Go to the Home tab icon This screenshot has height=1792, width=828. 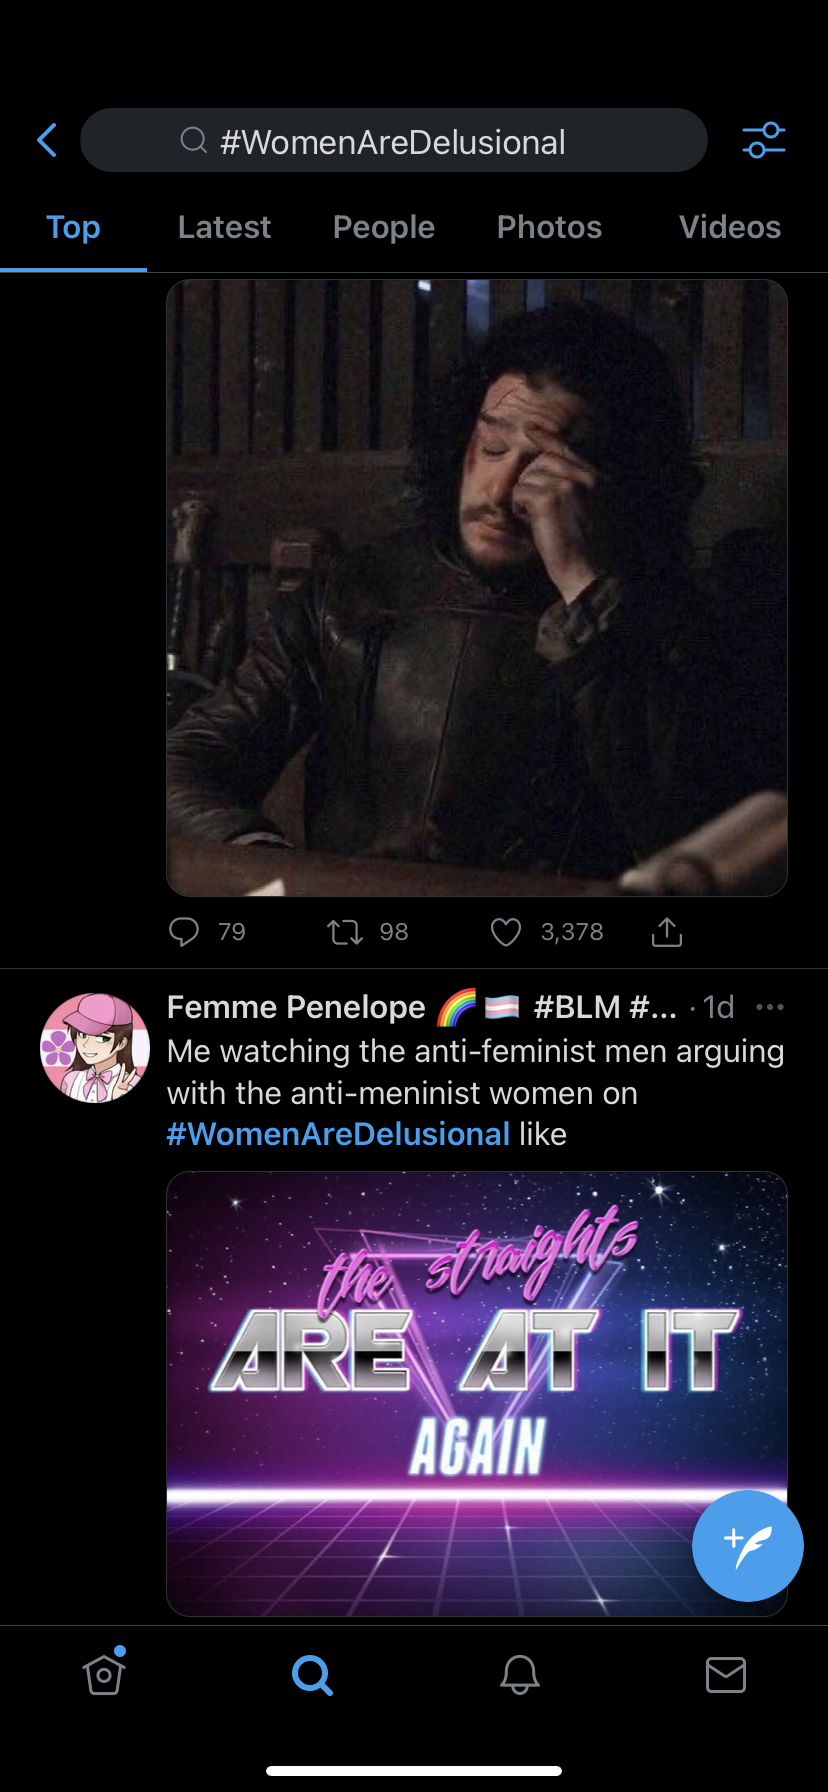click(104, 1674)
